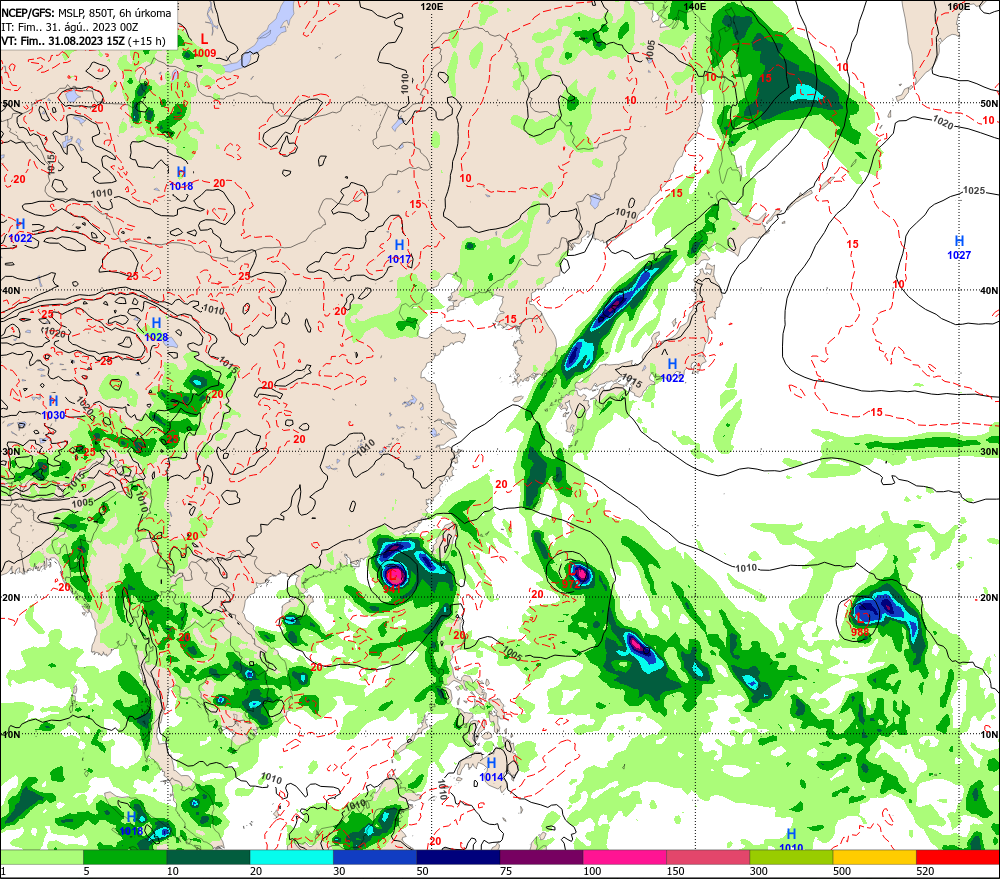Viewport: 1000px width, 879px height.
Task: Click the H 1017 high over north China
Action: 400,251
